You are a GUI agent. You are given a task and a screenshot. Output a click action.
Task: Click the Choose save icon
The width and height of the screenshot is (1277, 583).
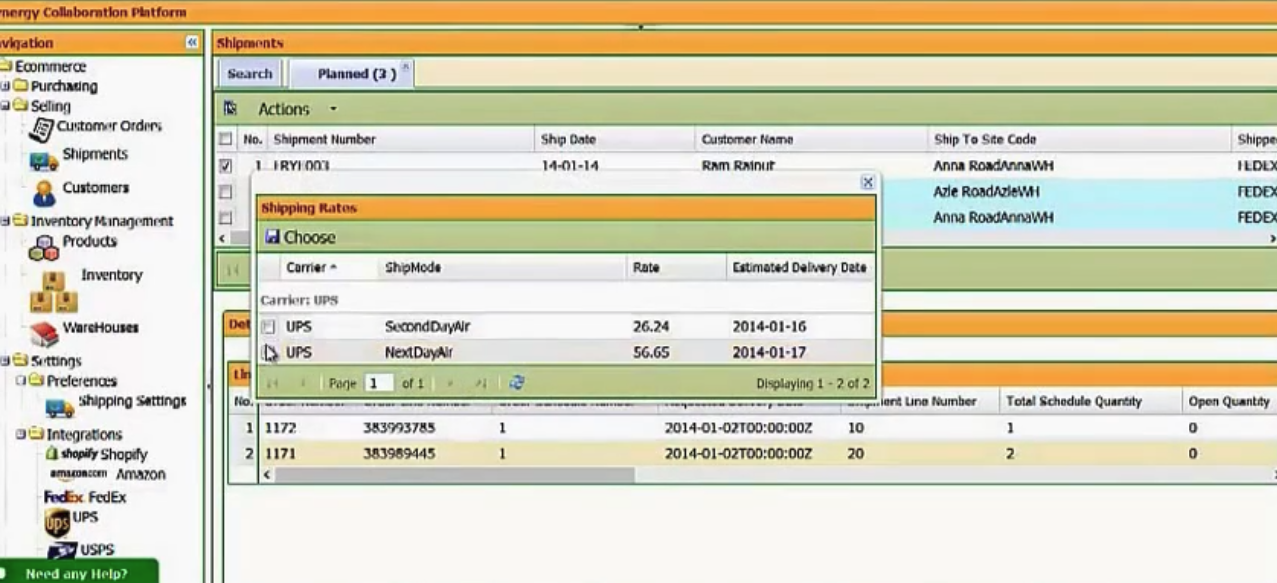point(272,237)
